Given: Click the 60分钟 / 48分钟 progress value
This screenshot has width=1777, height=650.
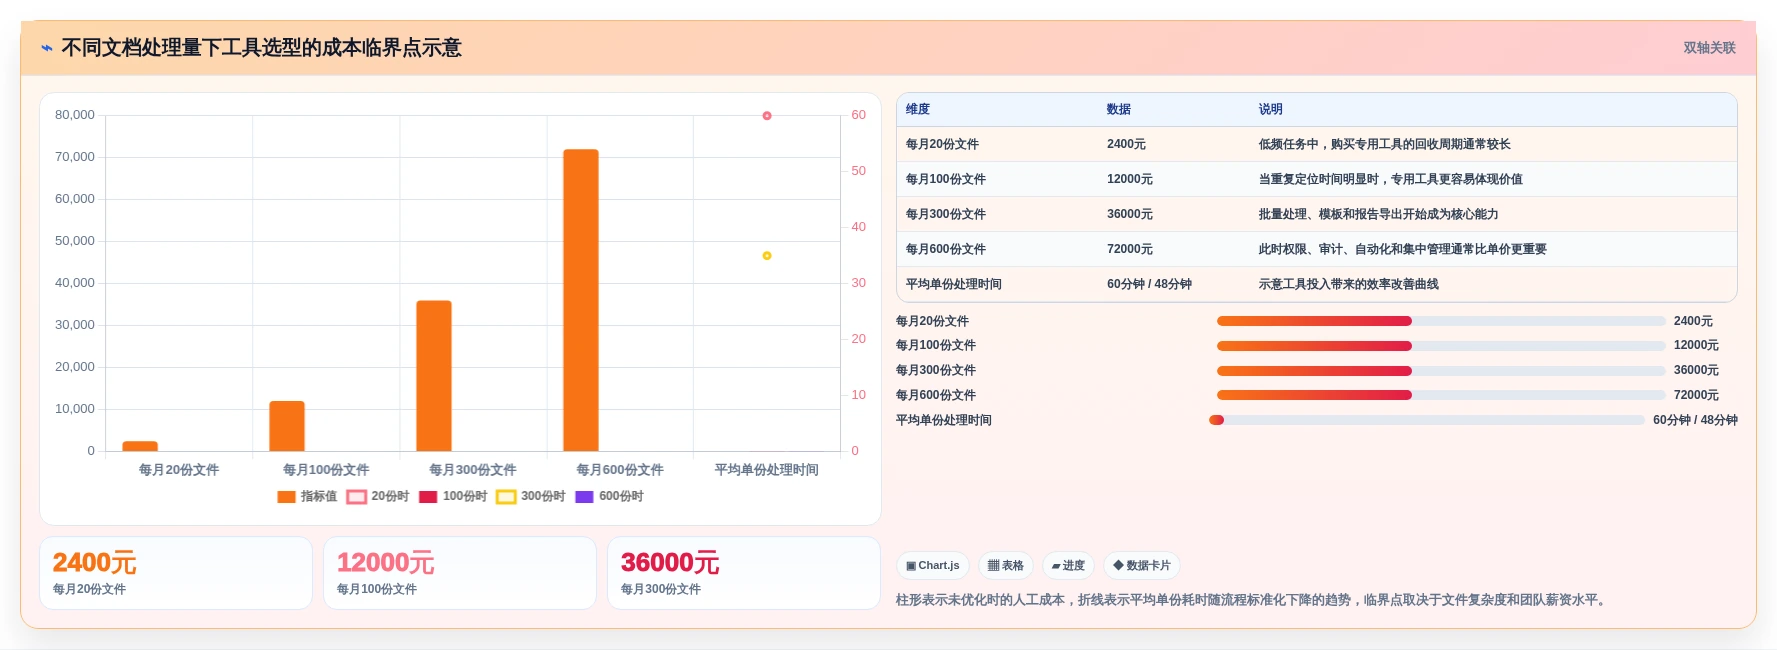Looking at the screenshot, I should click(1695, 420).
